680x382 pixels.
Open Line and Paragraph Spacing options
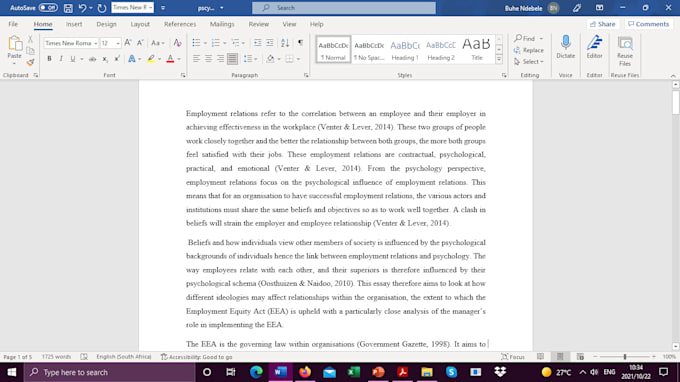pyautogui.click(x=250, y=59)
